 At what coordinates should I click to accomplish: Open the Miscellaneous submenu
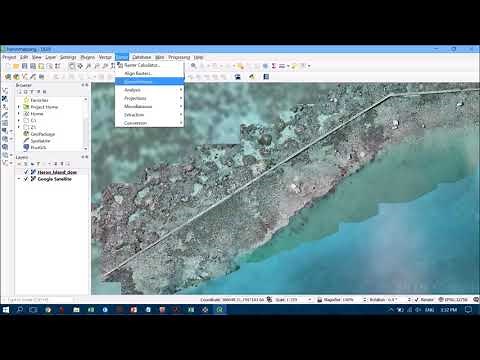pyautogui.click(x=149, y=107)
